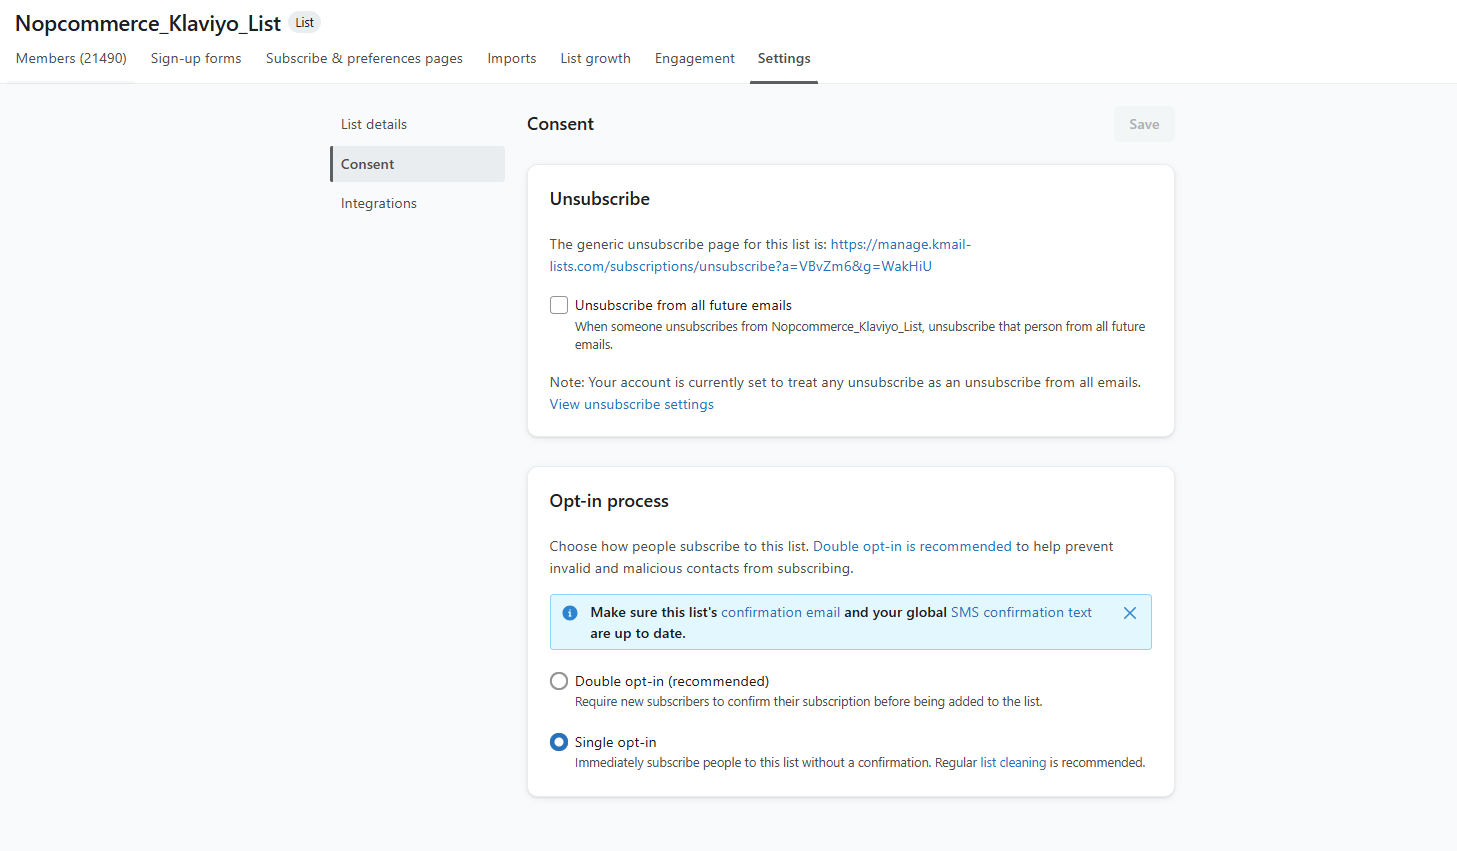
Task: Select Single opt-in radio option
Action: tap(559, 742)
